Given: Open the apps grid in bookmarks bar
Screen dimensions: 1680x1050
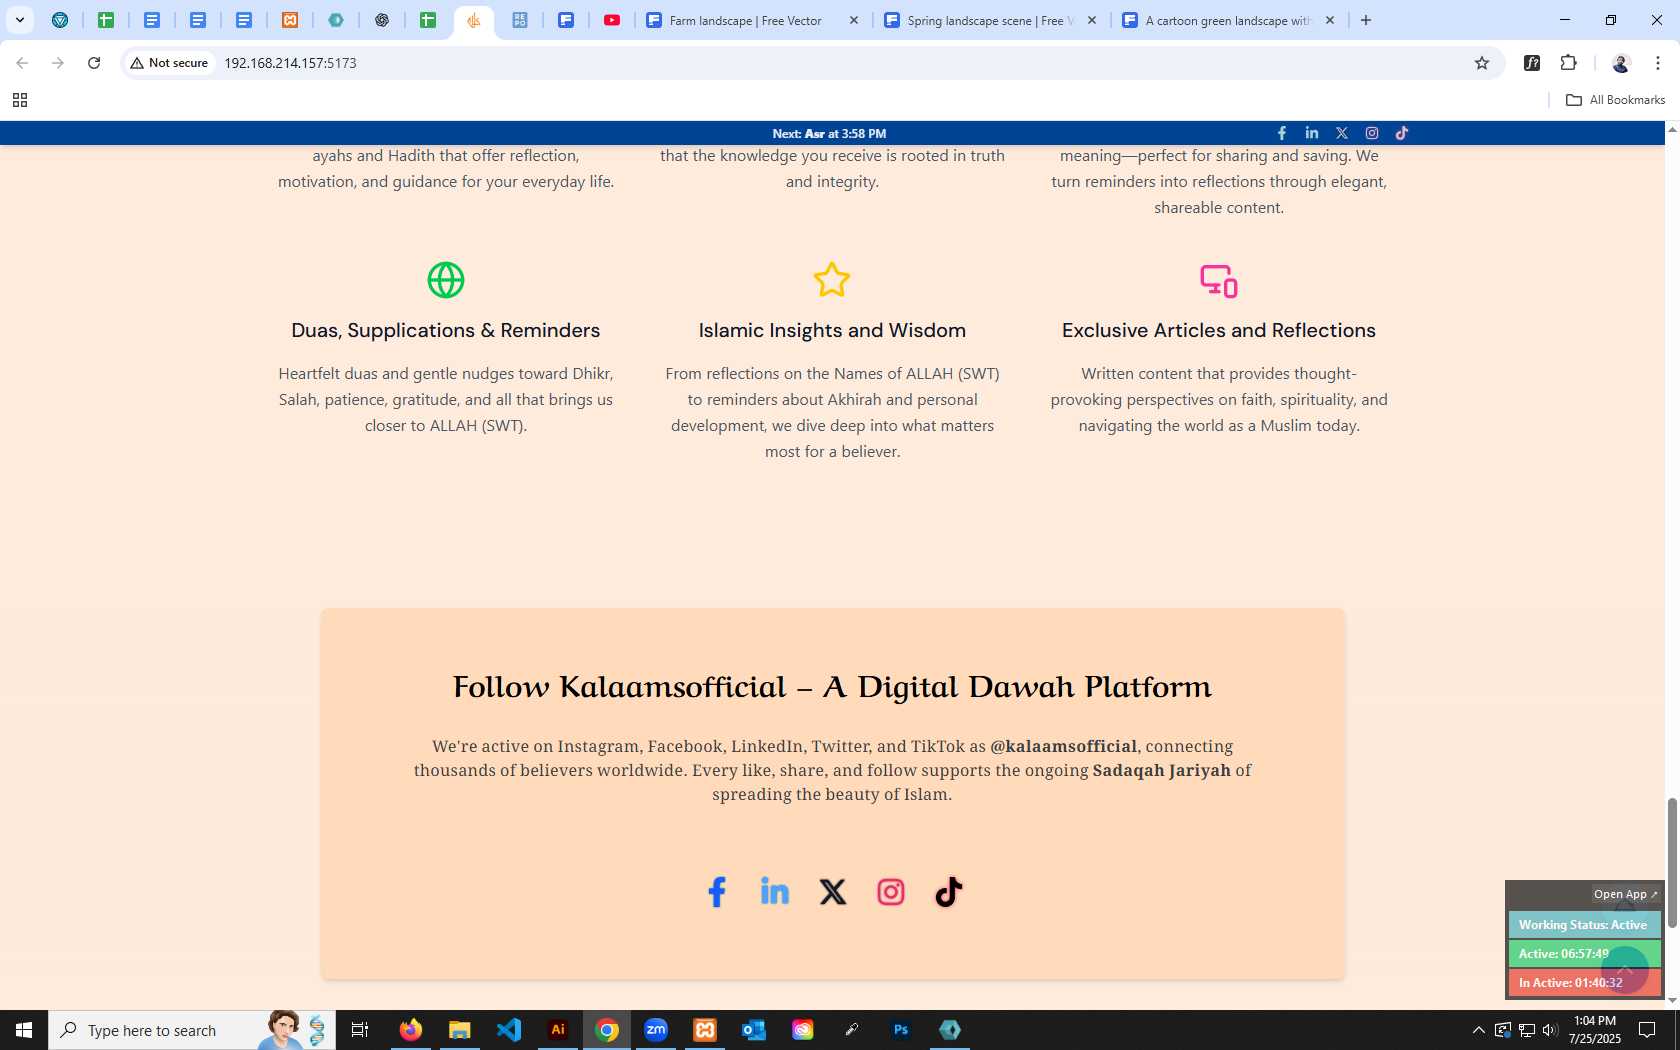Looking at the screenshot, I should coord(20,100).
